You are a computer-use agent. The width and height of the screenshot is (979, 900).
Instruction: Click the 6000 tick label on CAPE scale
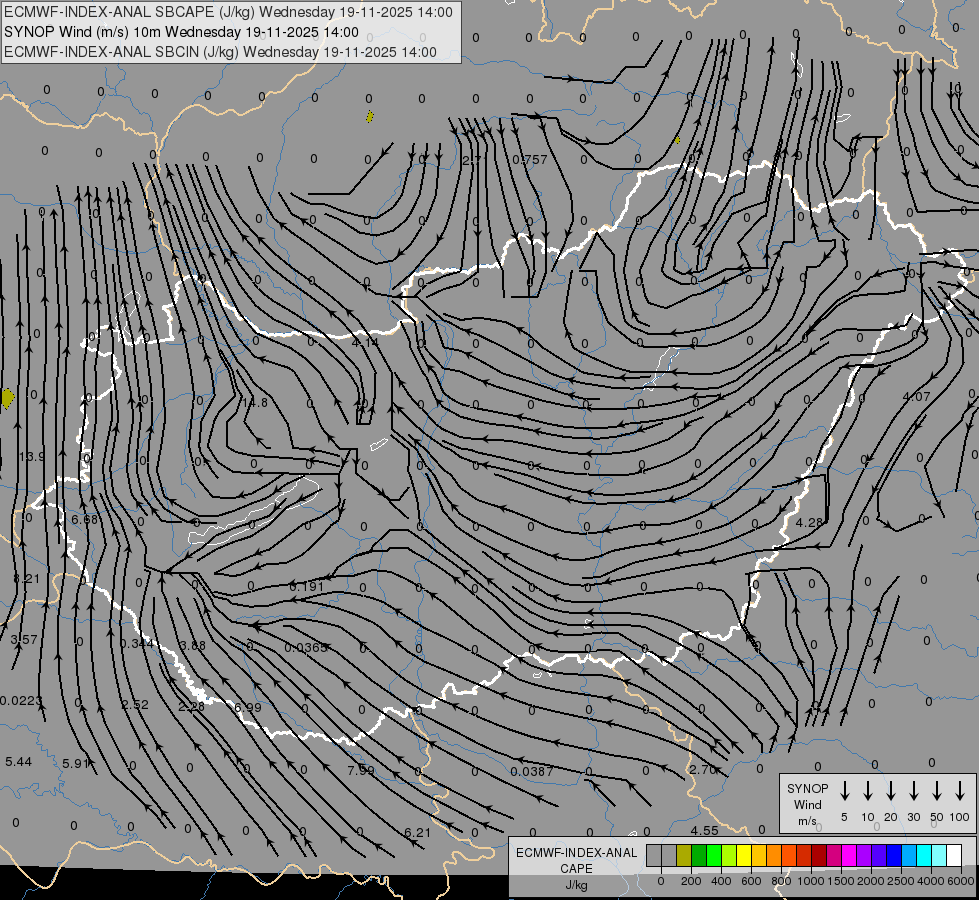(960, 881)
